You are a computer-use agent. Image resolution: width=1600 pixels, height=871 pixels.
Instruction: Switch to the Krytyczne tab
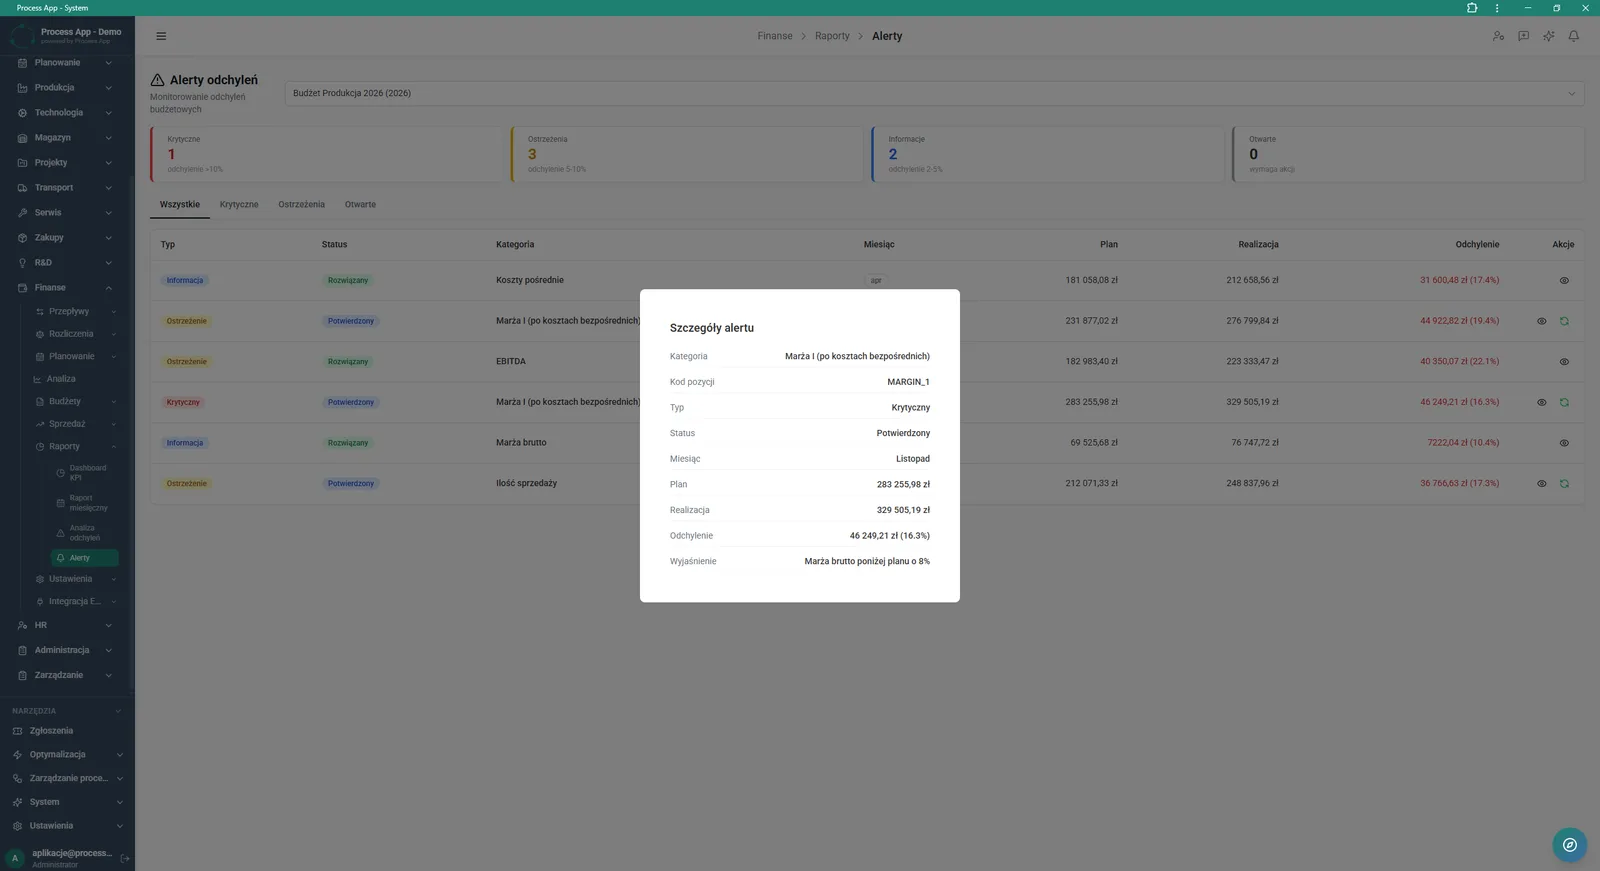point(239,204)
